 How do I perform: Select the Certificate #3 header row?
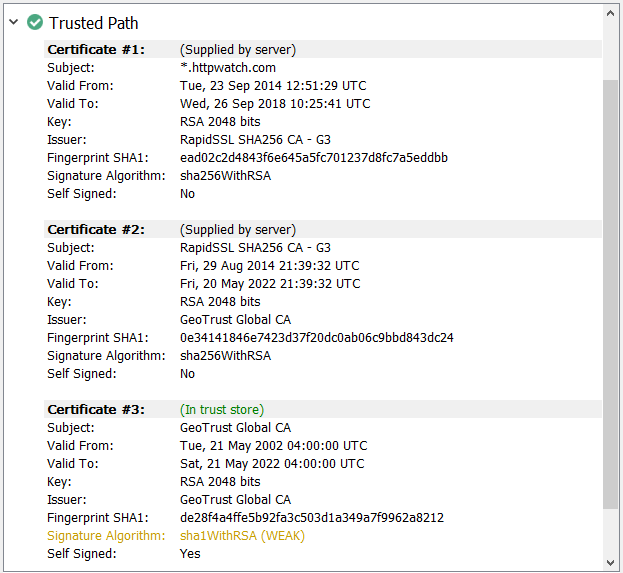pyautogui.click(x=96, y=409)
